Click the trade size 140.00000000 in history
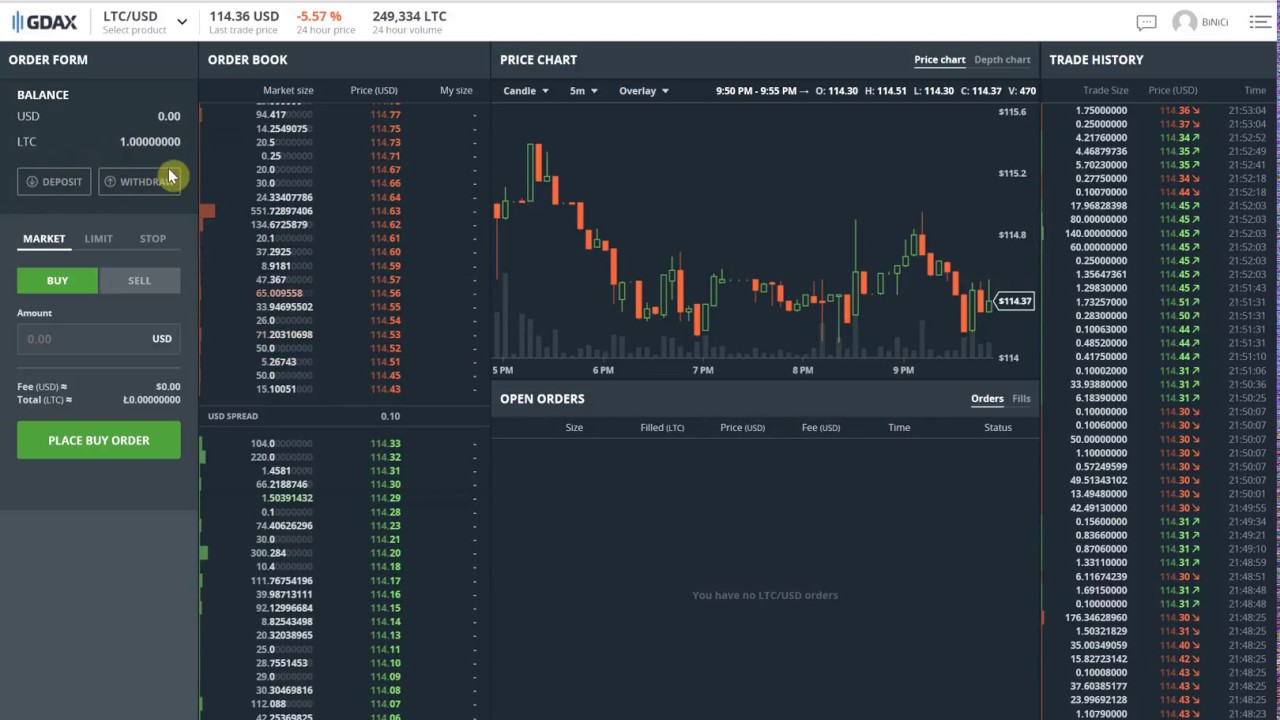 (x=1096, y=234)
